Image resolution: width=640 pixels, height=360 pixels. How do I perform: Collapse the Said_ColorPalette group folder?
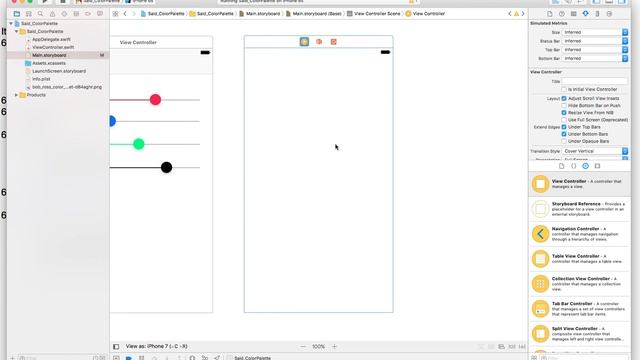16,31
